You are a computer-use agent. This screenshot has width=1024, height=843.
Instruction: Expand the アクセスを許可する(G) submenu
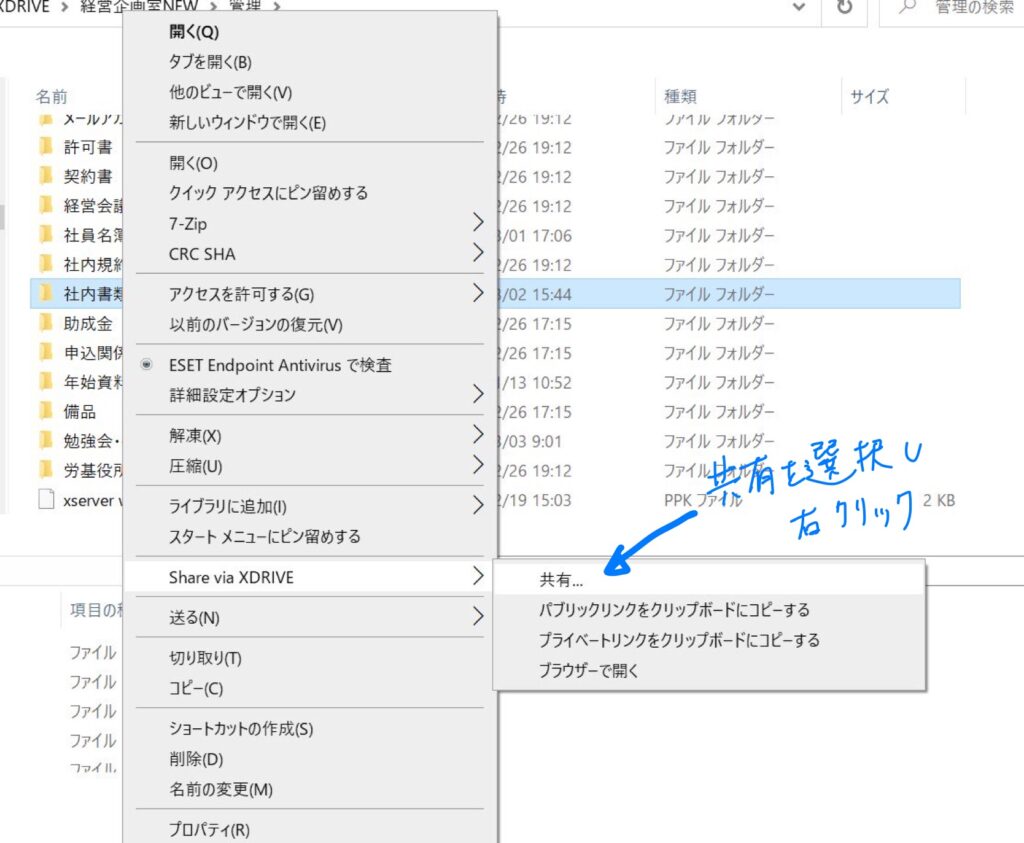point(478,294)
